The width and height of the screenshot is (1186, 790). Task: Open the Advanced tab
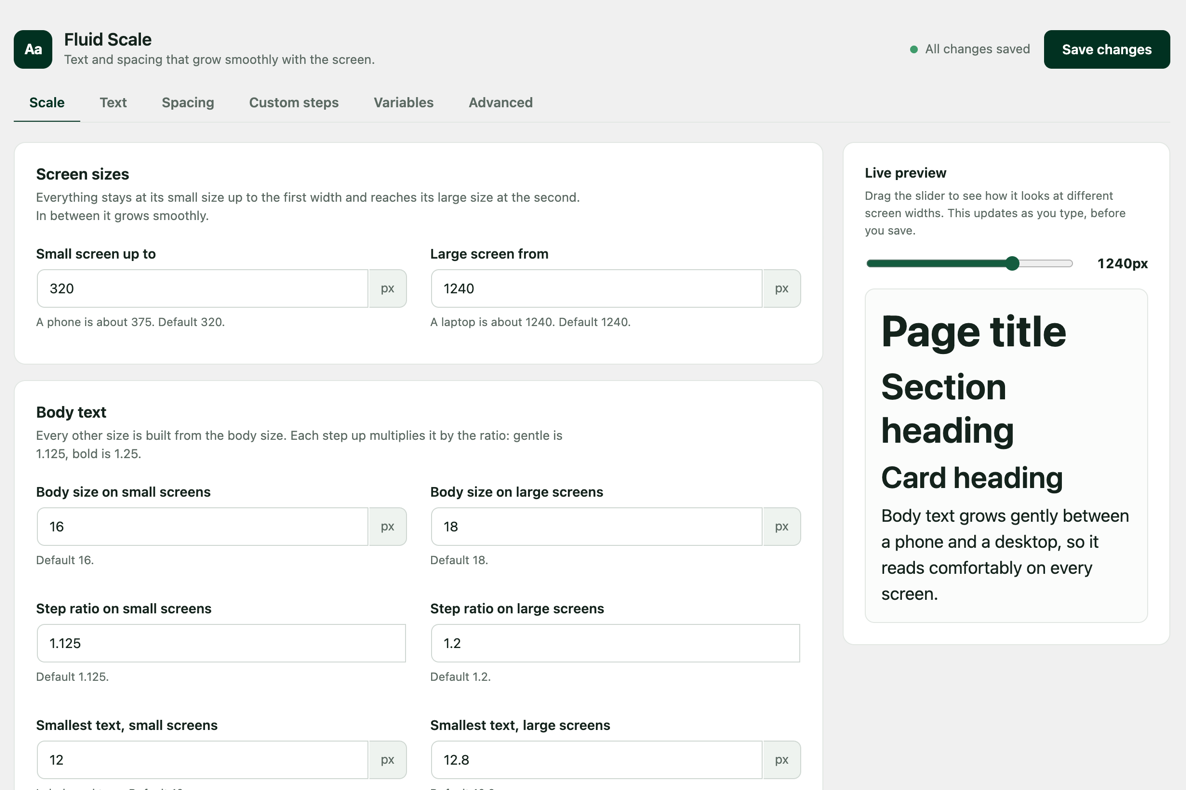pyautogui.click(x=500, y=102)
